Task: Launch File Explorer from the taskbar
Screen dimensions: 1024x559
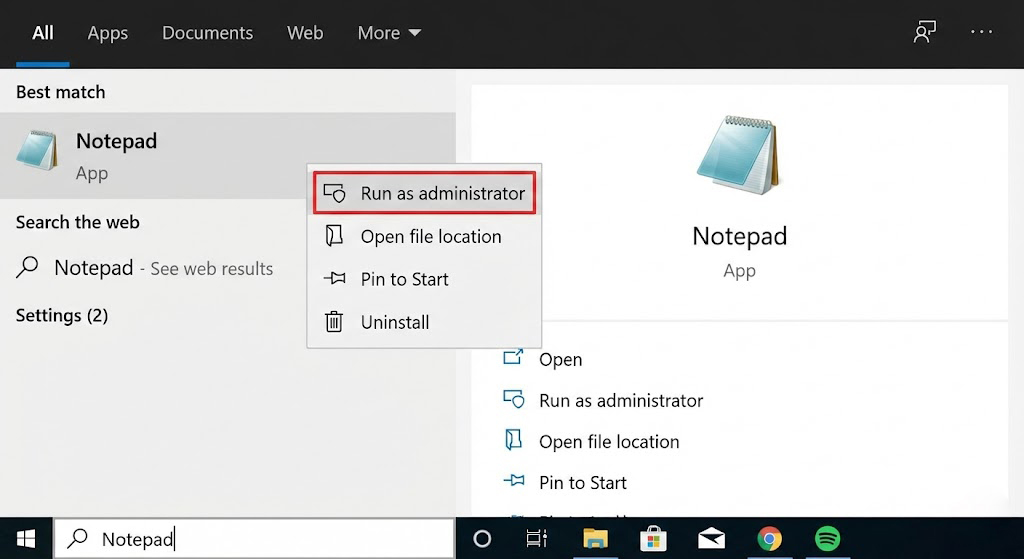Action: (596, 539)
